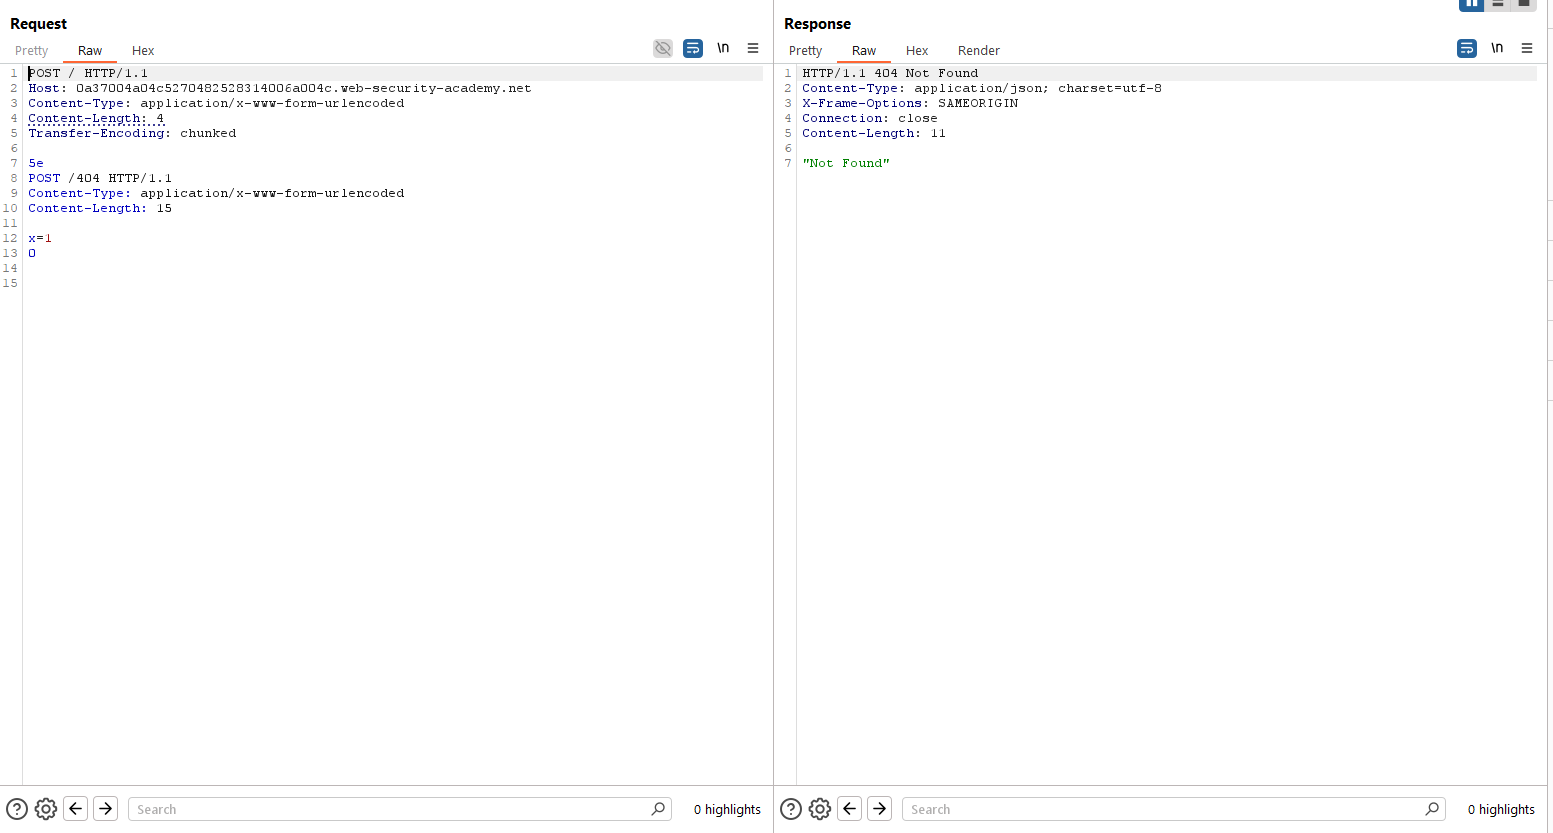Go to previous search match in Request

pos(76,809)
